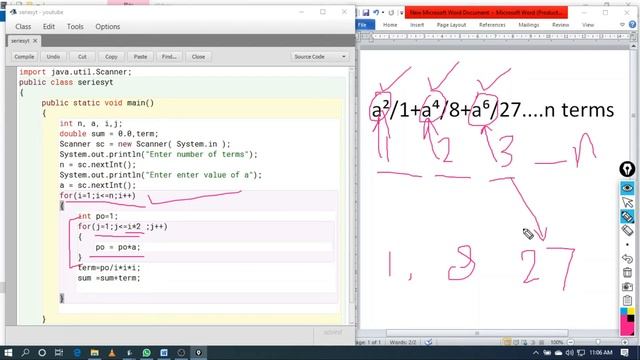Switch to the Review tab in Word
This screenshot has width=640, height=360.
pos(560,25)
